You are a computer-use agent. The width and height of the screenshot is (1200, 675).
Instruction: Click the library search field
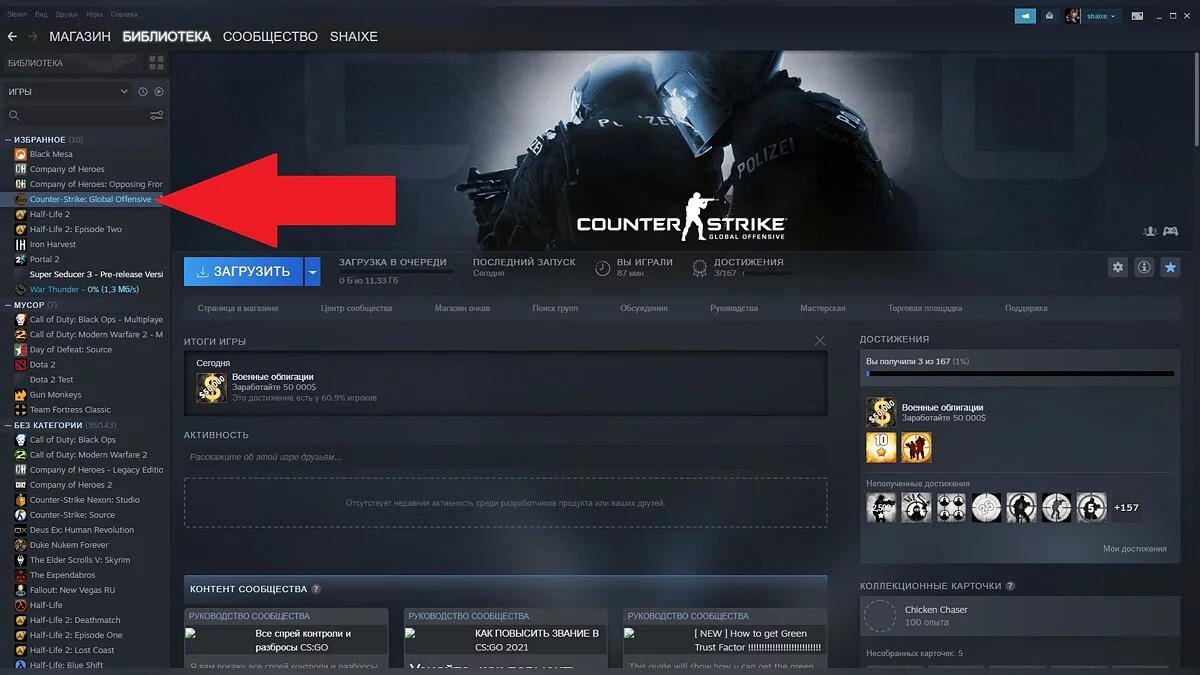pos(75,116)
